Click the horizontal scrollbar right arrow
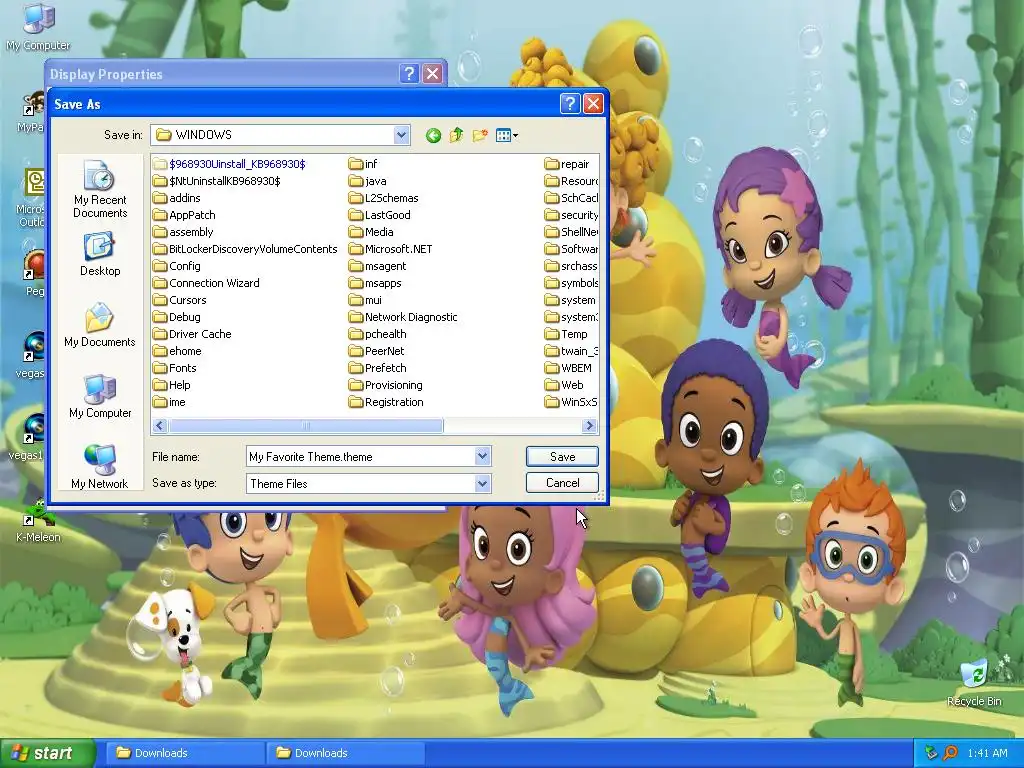This screenshot has height=768, width=1024. pos(589,426)
